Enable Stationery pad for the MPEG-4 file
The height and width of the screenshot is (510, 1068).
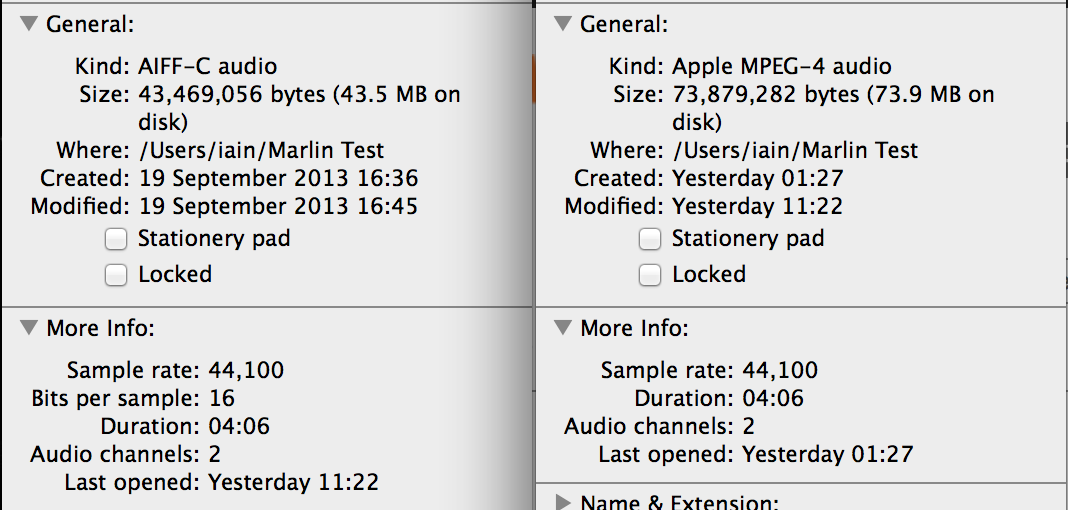[651, 239]
